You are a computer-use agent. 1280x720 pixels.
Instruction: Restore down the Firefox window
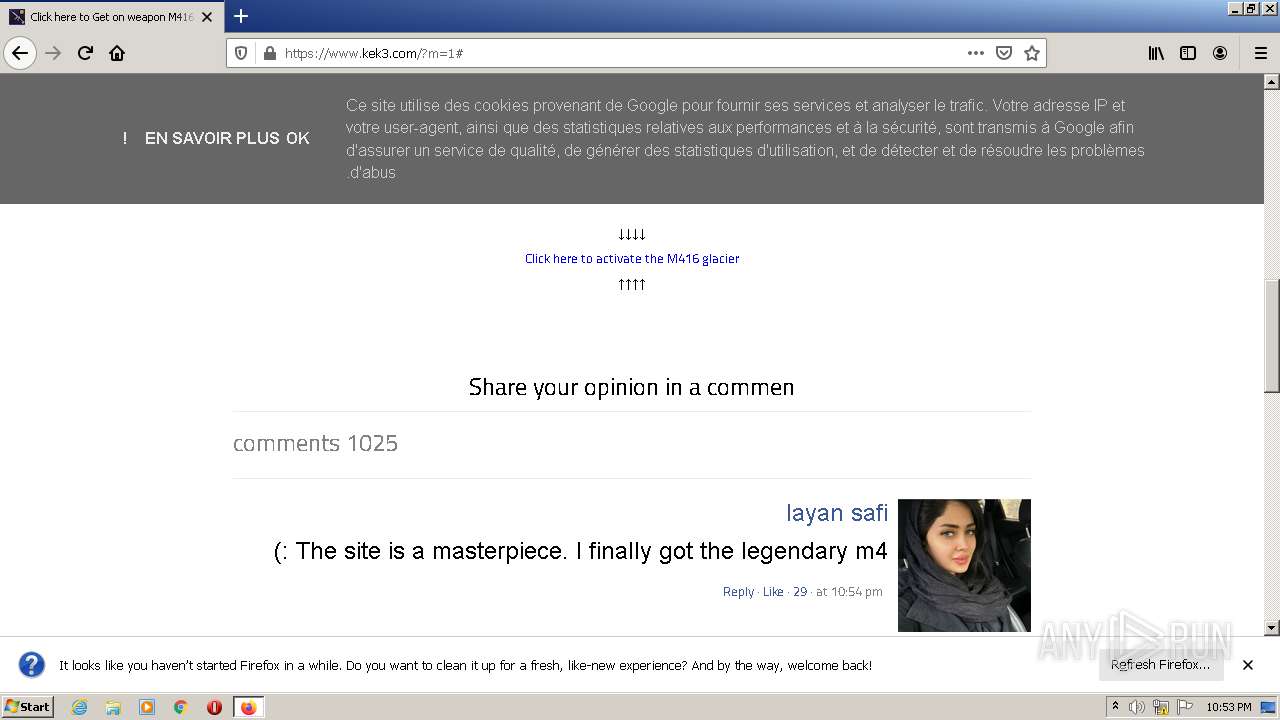point(1251,8)
